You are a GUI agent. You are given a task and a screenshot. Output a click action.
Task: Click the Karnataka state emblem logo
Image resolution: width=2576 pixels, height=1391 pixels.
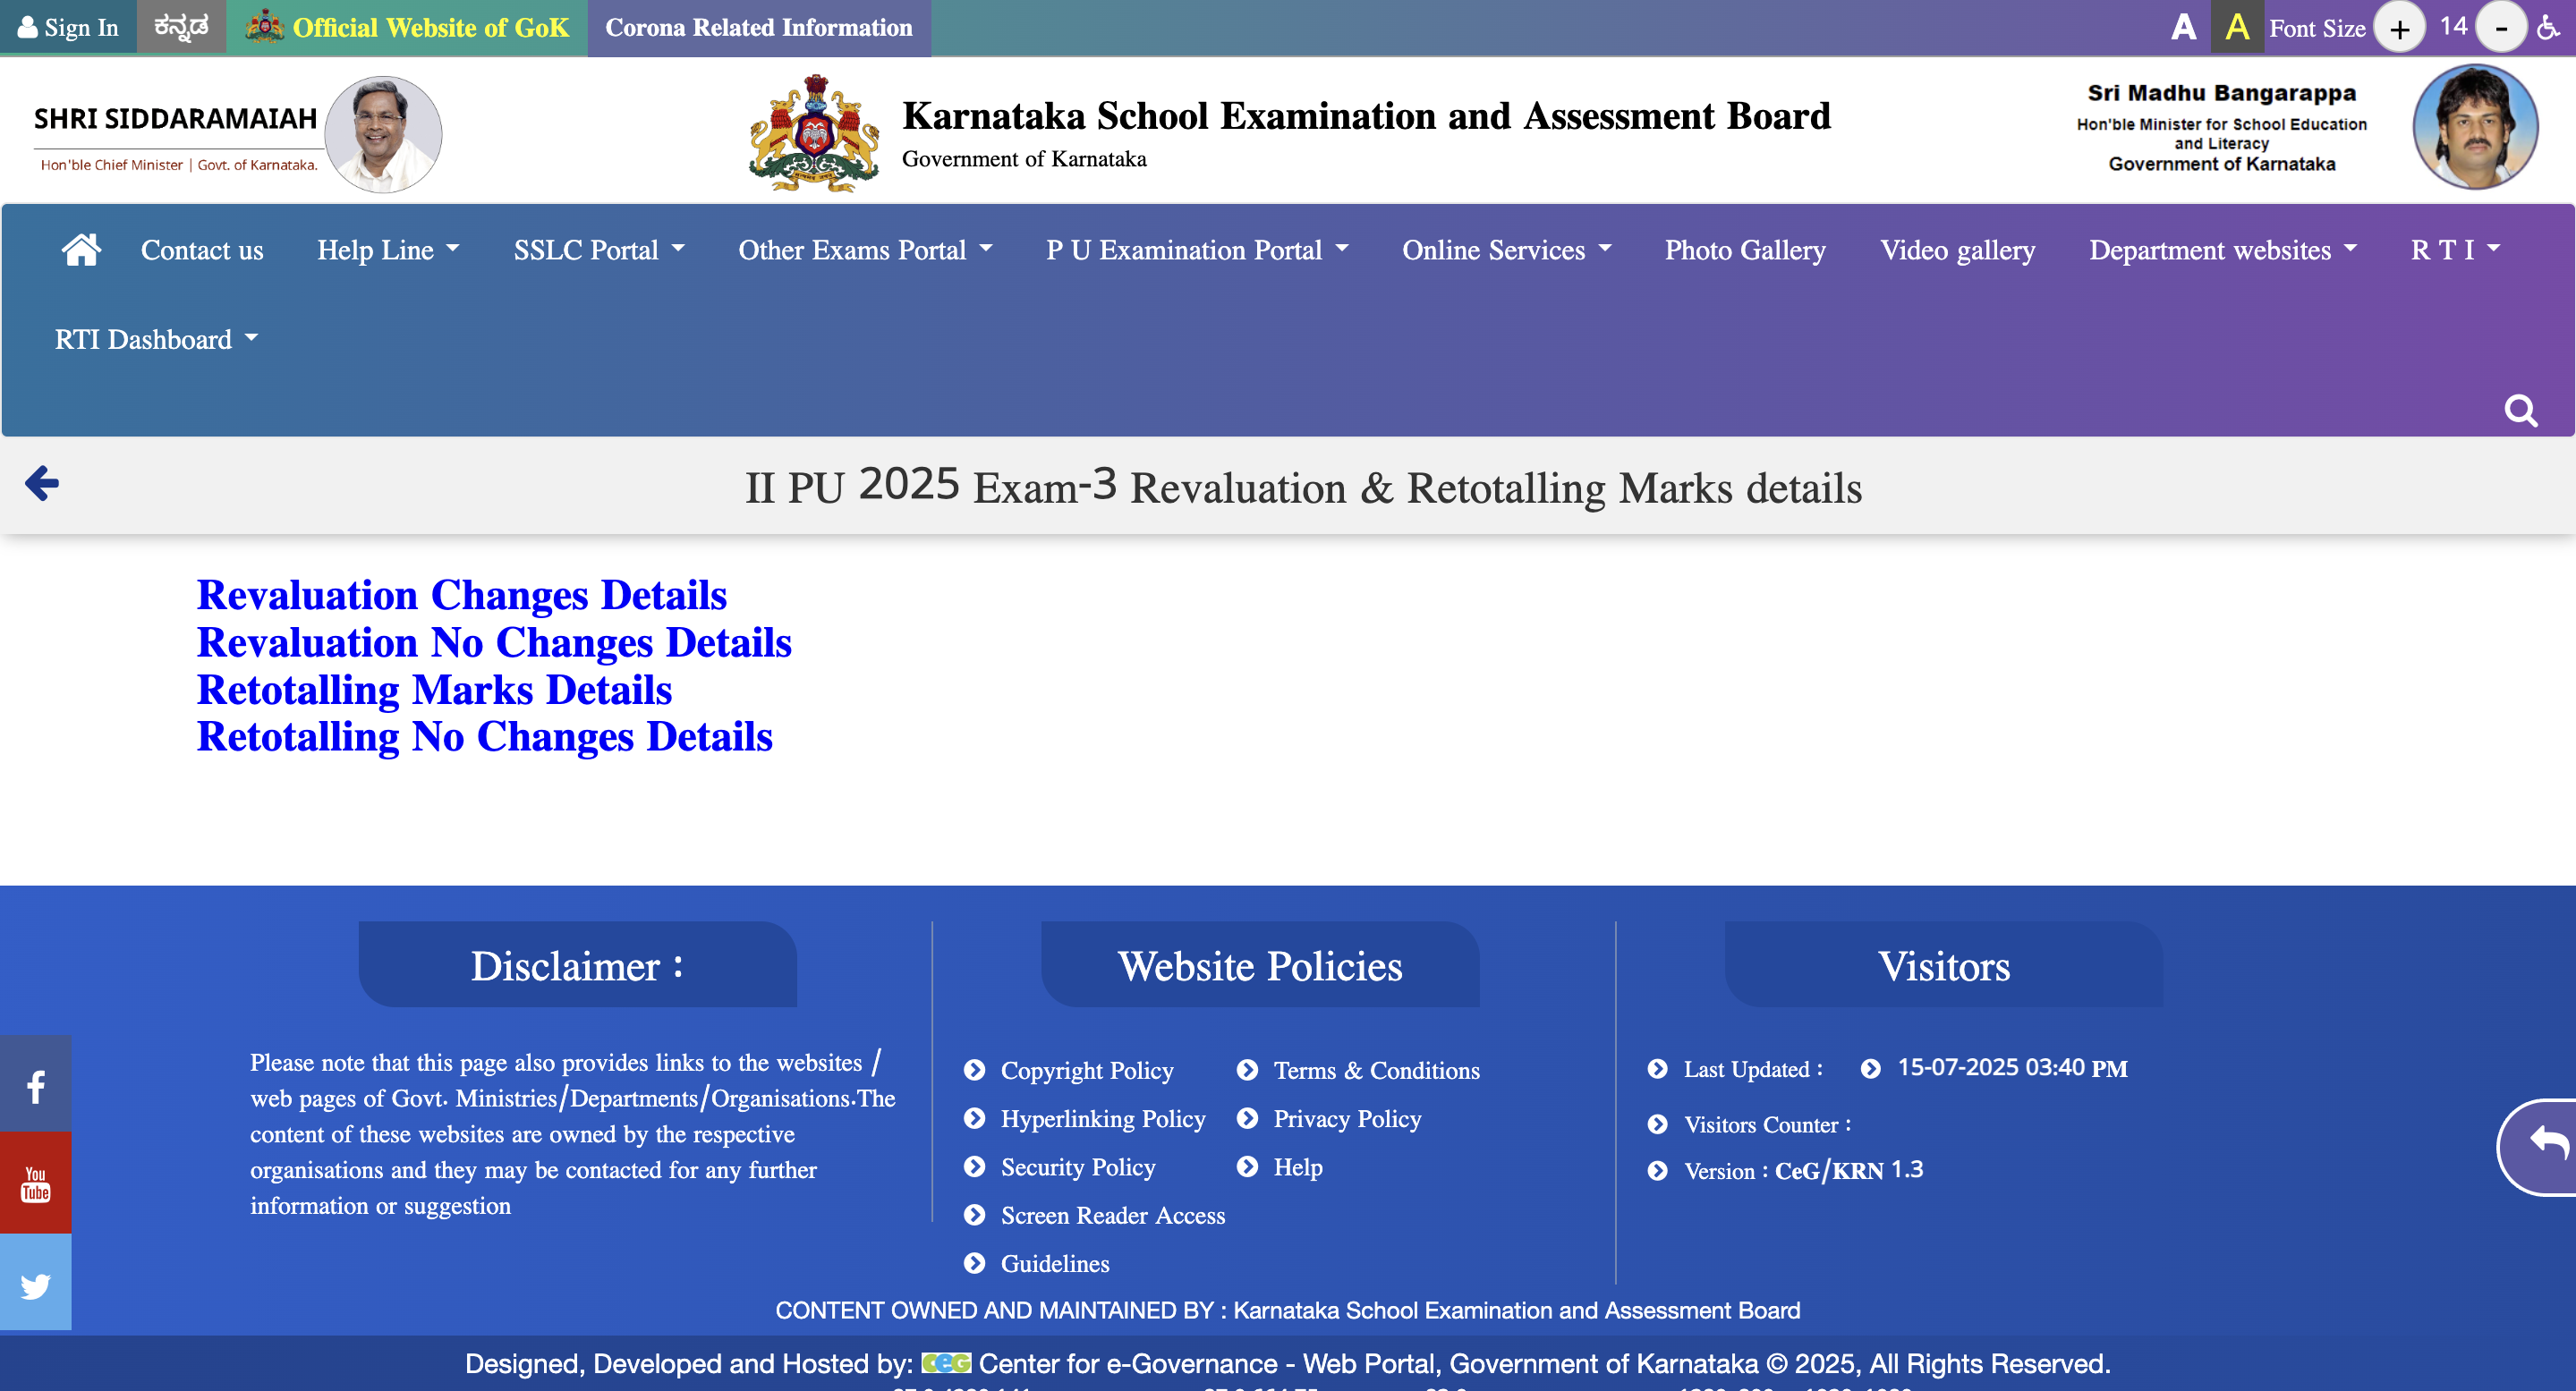tap(814, 133)
